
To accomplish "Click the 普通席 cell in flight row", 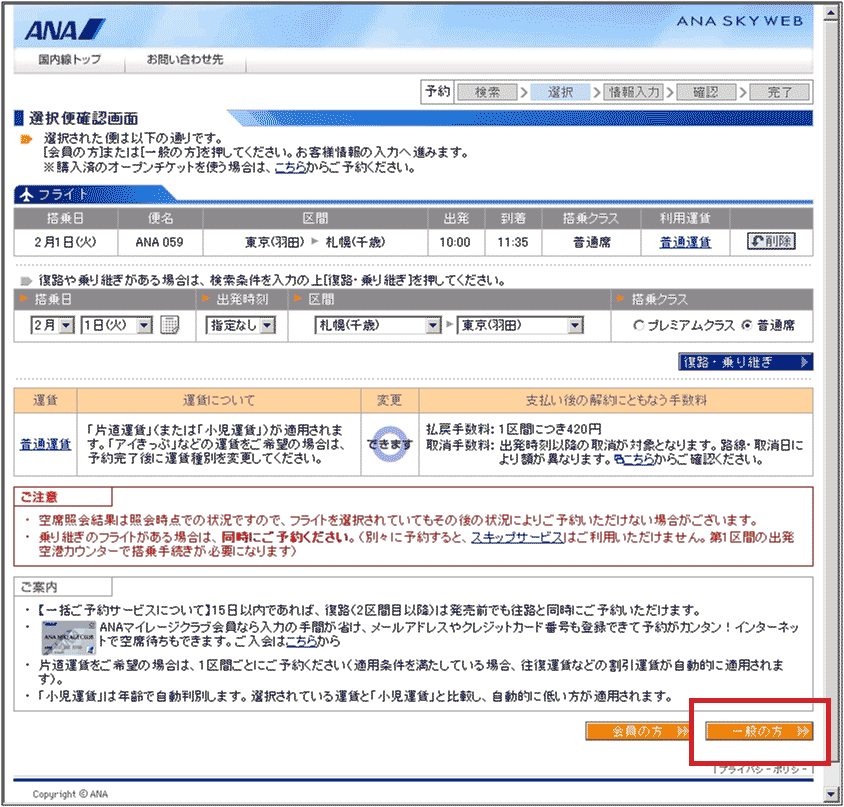I will point(592,242).
